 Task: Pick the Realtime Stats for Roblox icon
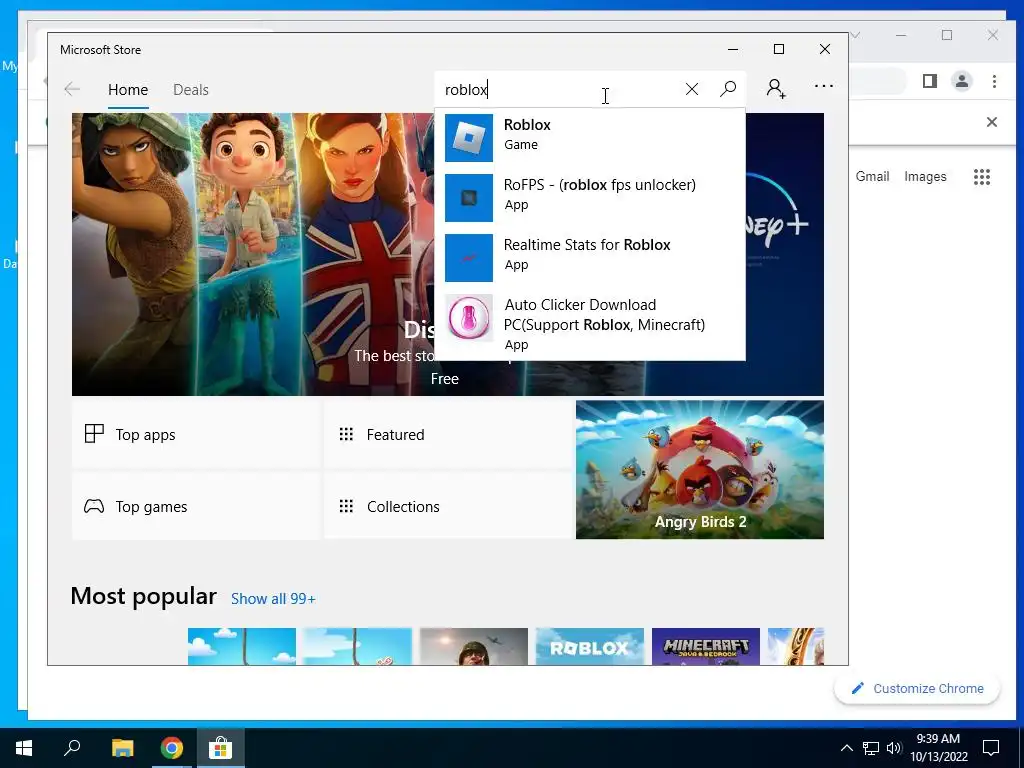tap(469, 258)
